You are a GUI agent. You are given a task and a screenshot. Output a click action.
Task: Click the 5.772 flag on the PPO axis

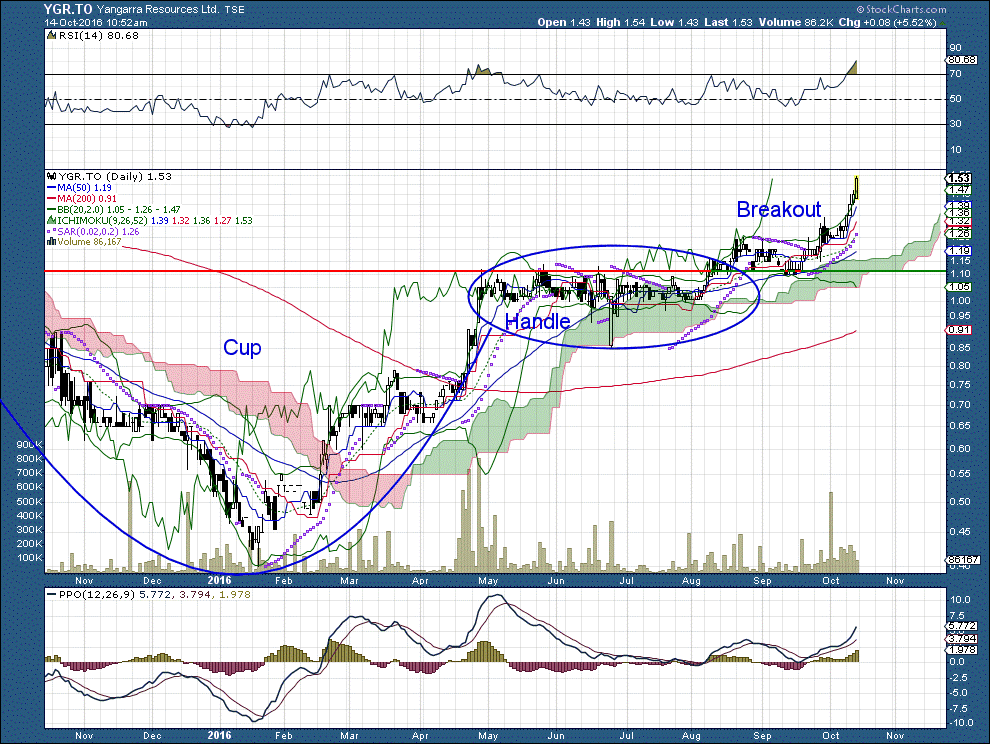(x=962, y=626)
